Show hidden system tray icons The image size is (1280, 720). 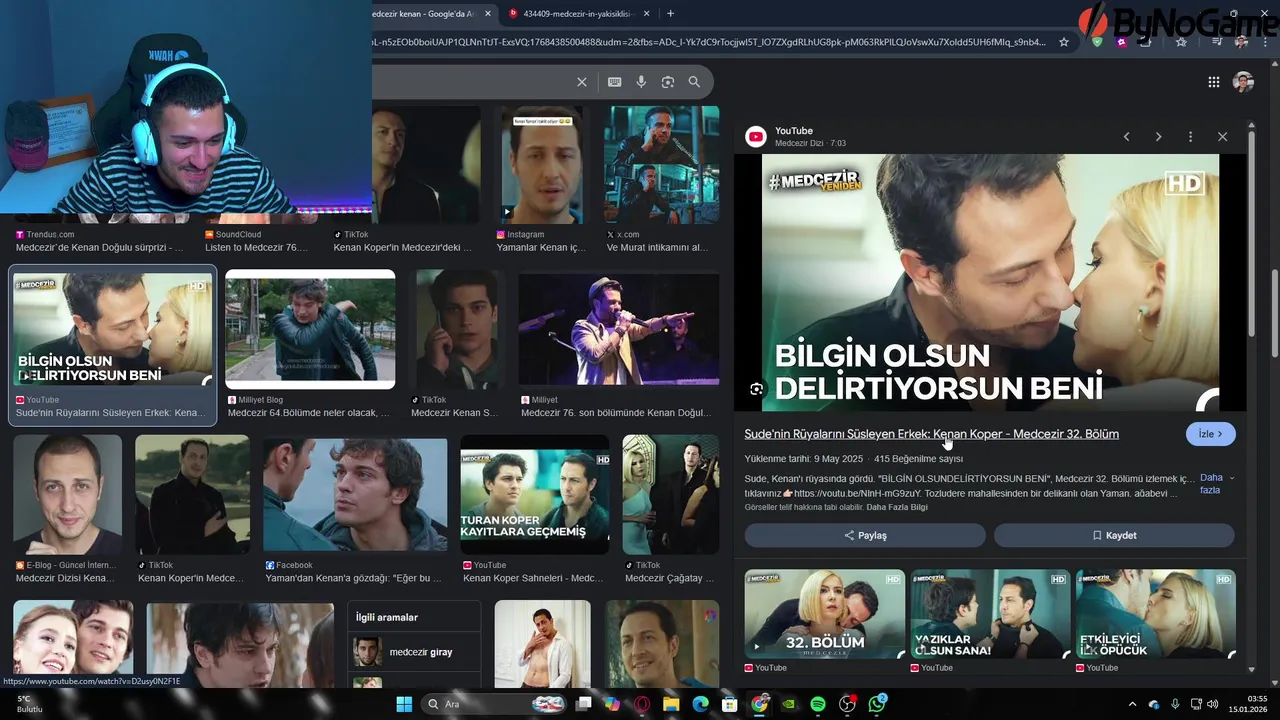(x=1132, y=704)
